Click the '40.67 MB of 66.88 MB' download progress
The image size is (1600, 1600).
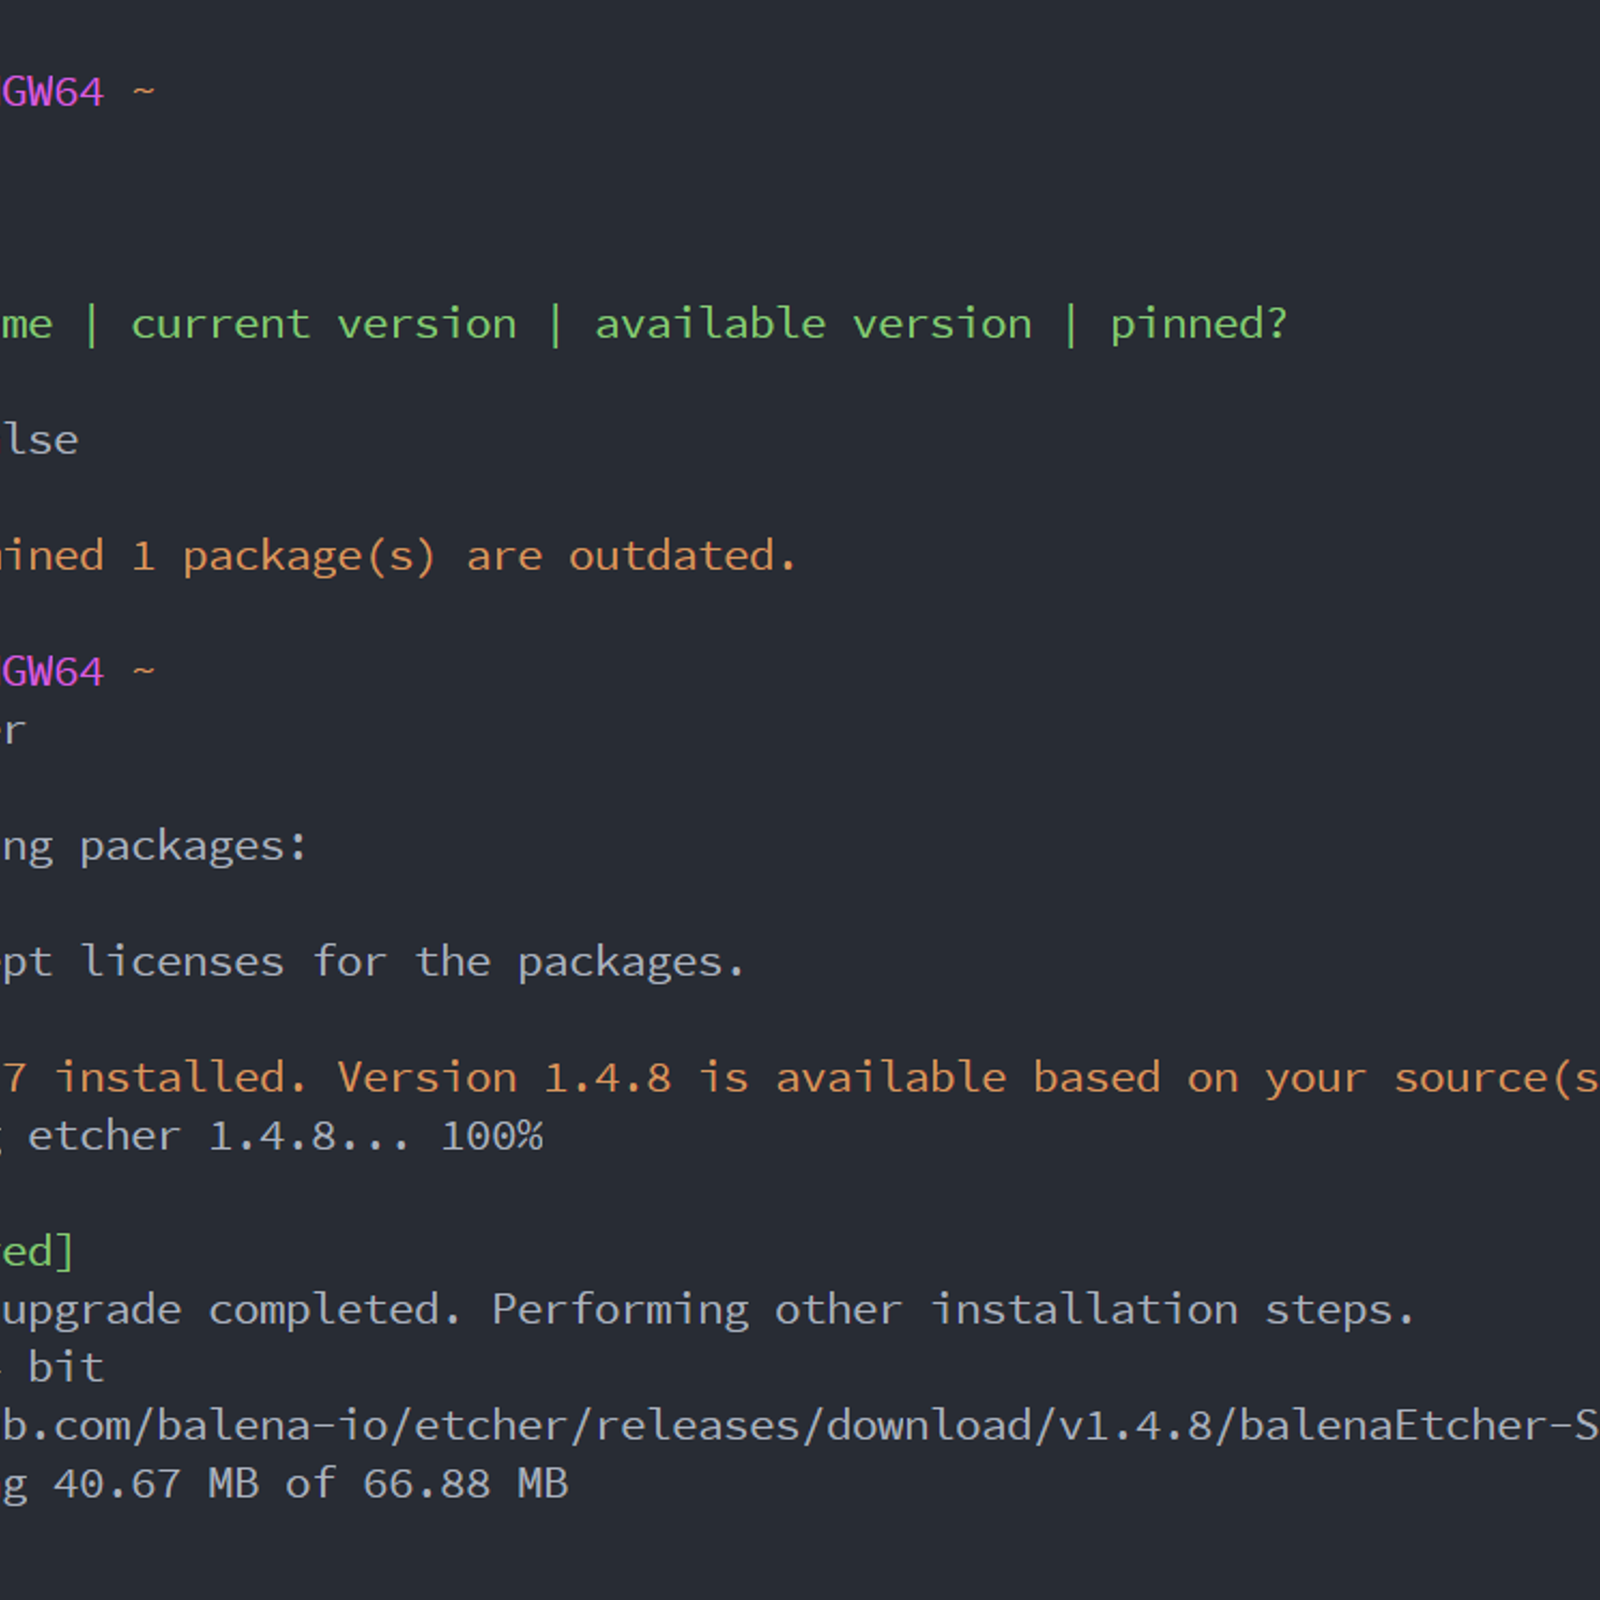click(x=311, y=1484)
